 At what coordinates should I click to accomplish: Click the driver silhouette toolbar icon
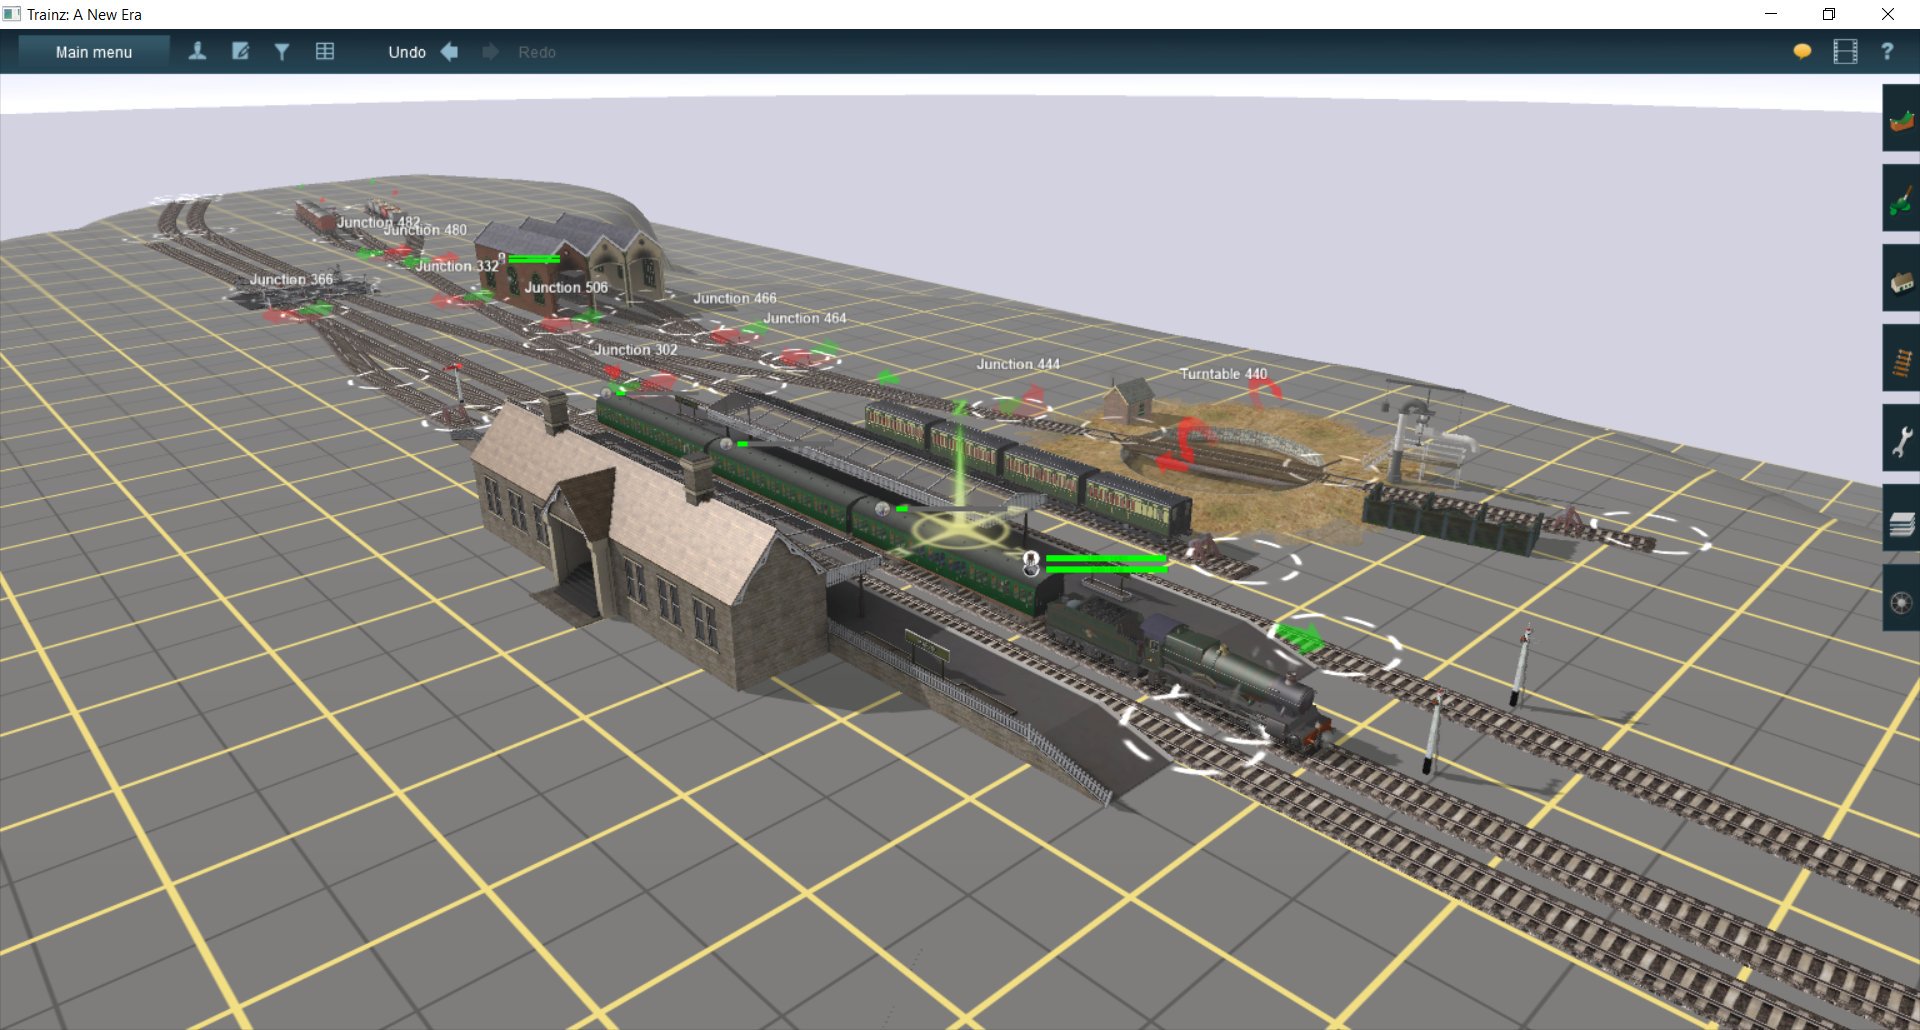click(x=197, y=51)
